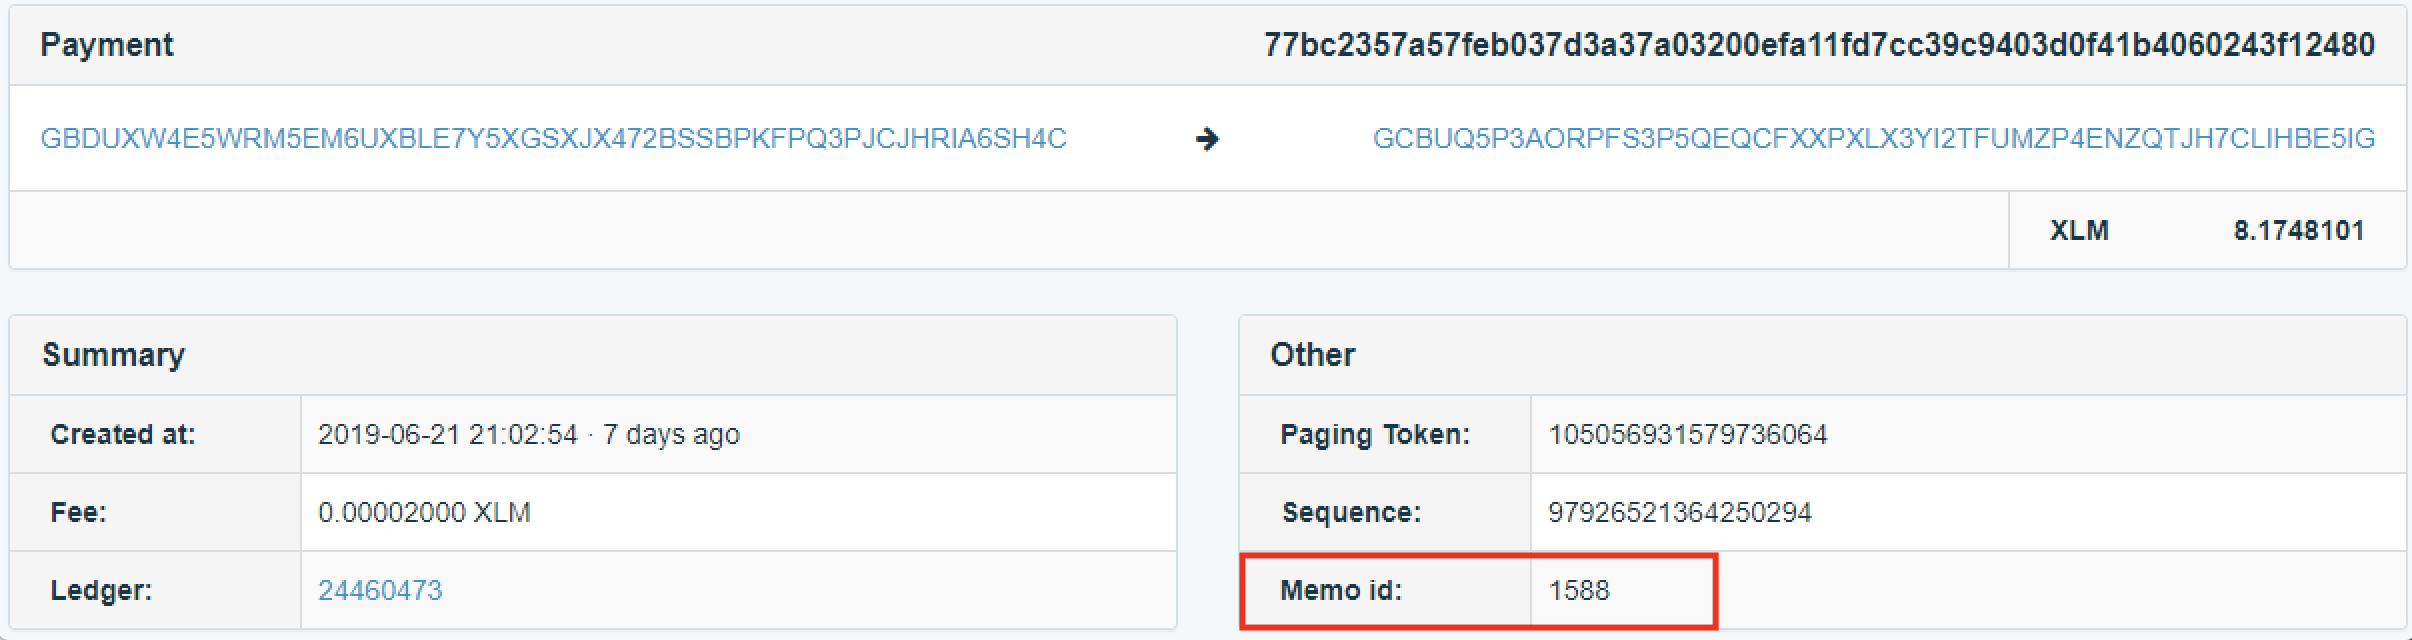Viewport: 2412px width, 640px height.
Task: Click the amount 8.1748101
Action: pos(2299,230)
